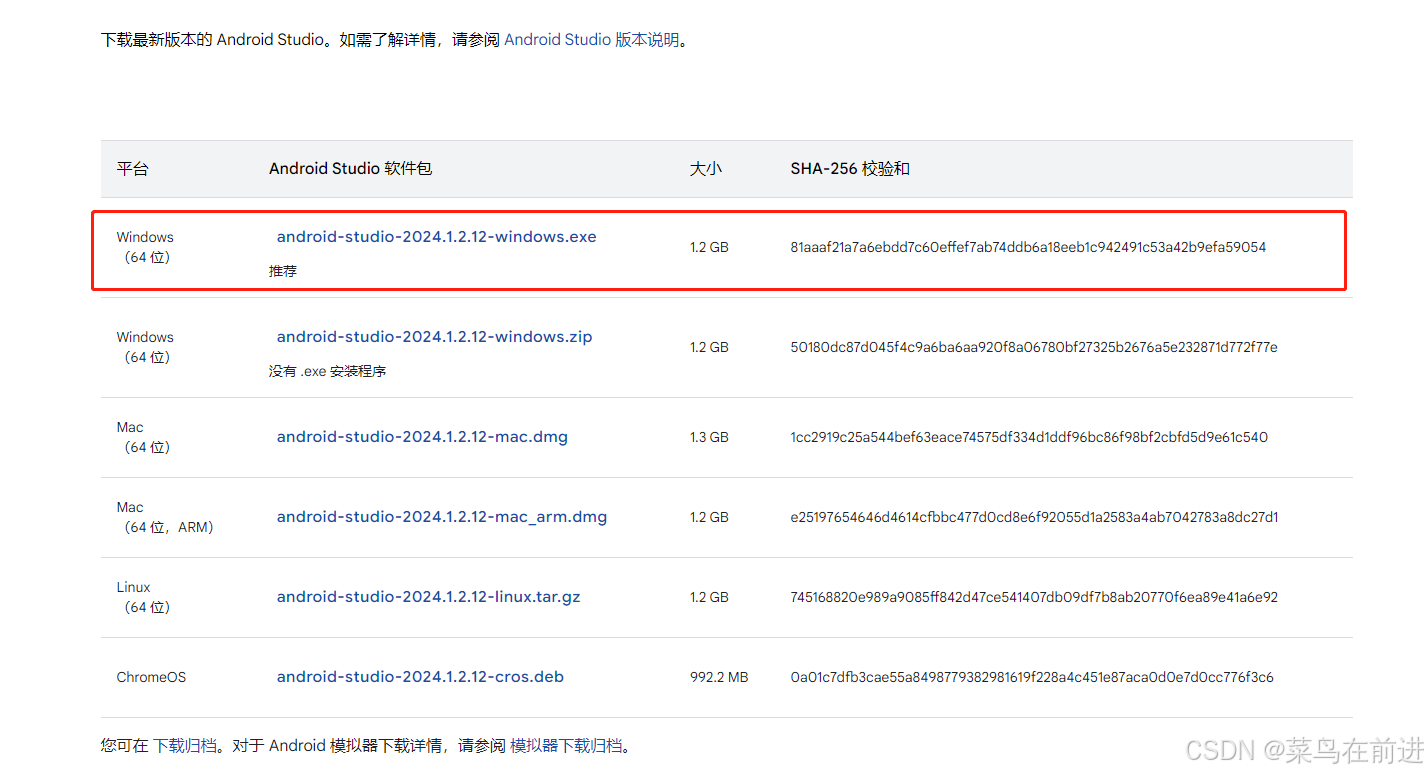Image resolution: width=1428 pixels, height=776 pixels.
Task: Click the 大小 column header
Action: pos(705,169)
